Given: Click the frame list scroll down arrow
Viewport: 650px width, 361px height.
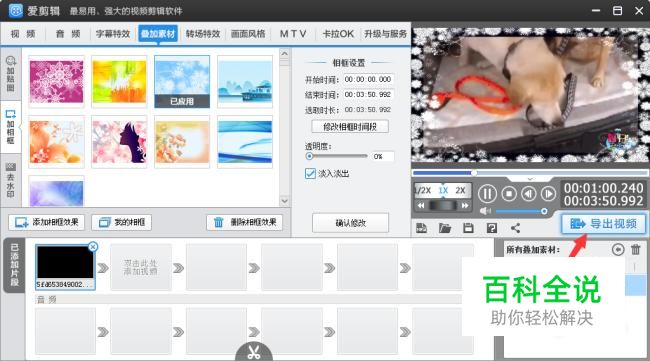Looking at the screenshot, I should 284,201.
